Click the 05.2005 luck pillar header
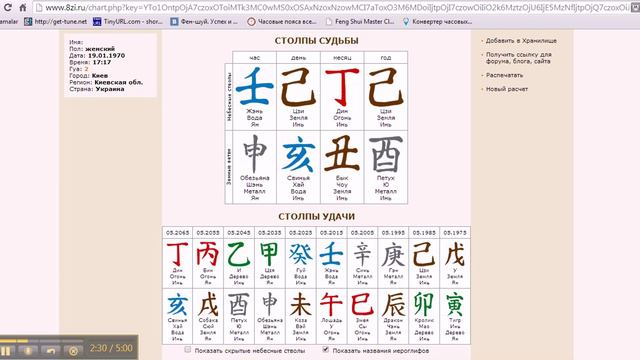This screenshot has width=640, height=360. click(x=362, y=233)
